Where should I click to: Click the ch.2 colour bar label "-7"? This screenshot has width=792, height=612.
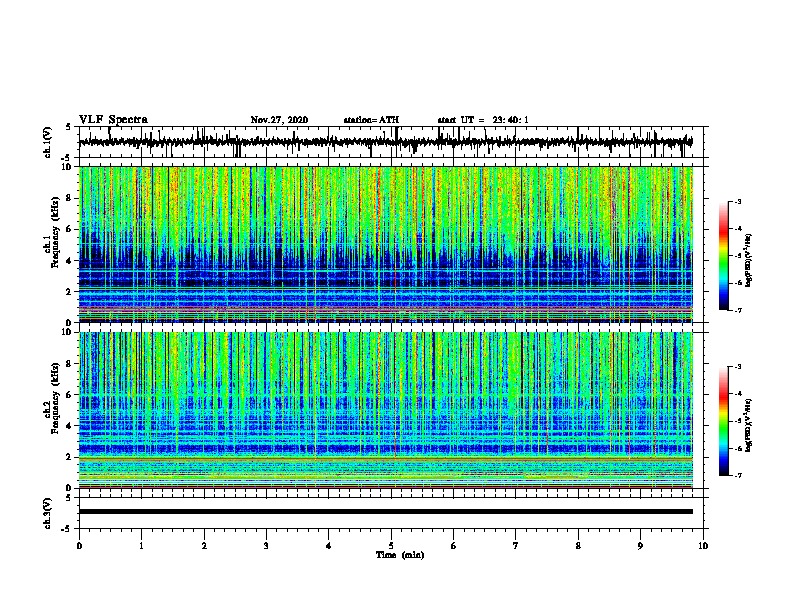[x=738, y=476]
